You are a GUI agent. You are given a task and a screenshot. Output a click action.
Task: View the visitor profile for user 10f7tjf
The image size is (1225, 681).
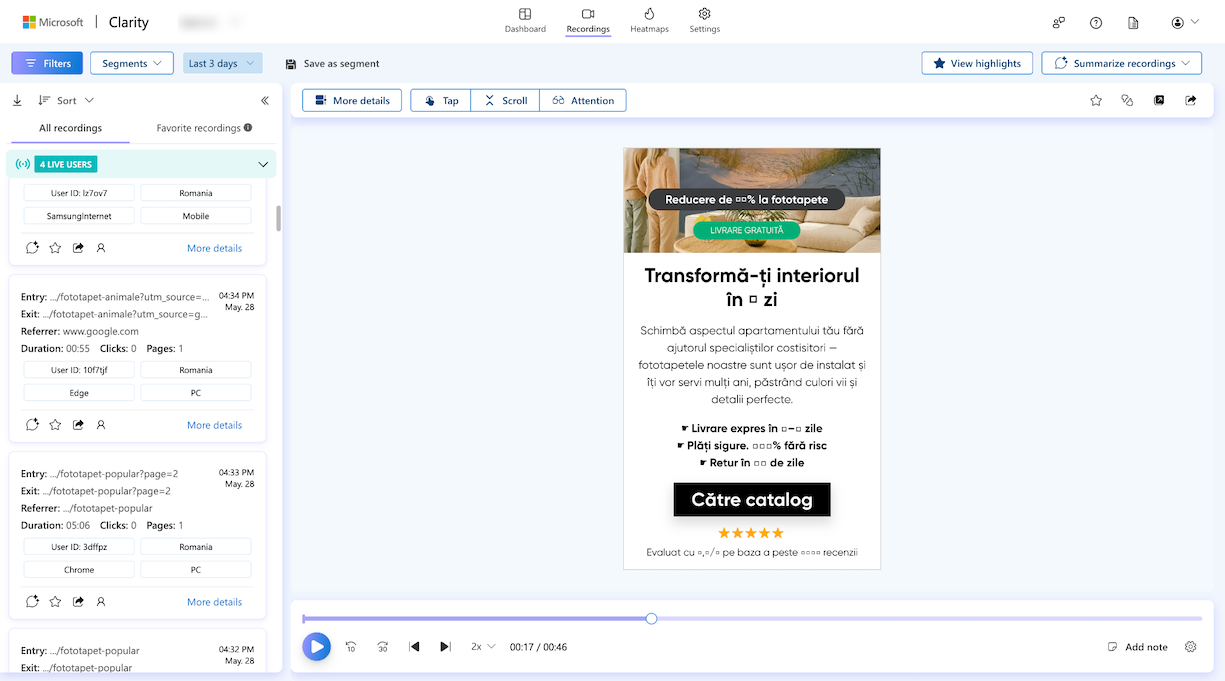[x=101, y=424]
